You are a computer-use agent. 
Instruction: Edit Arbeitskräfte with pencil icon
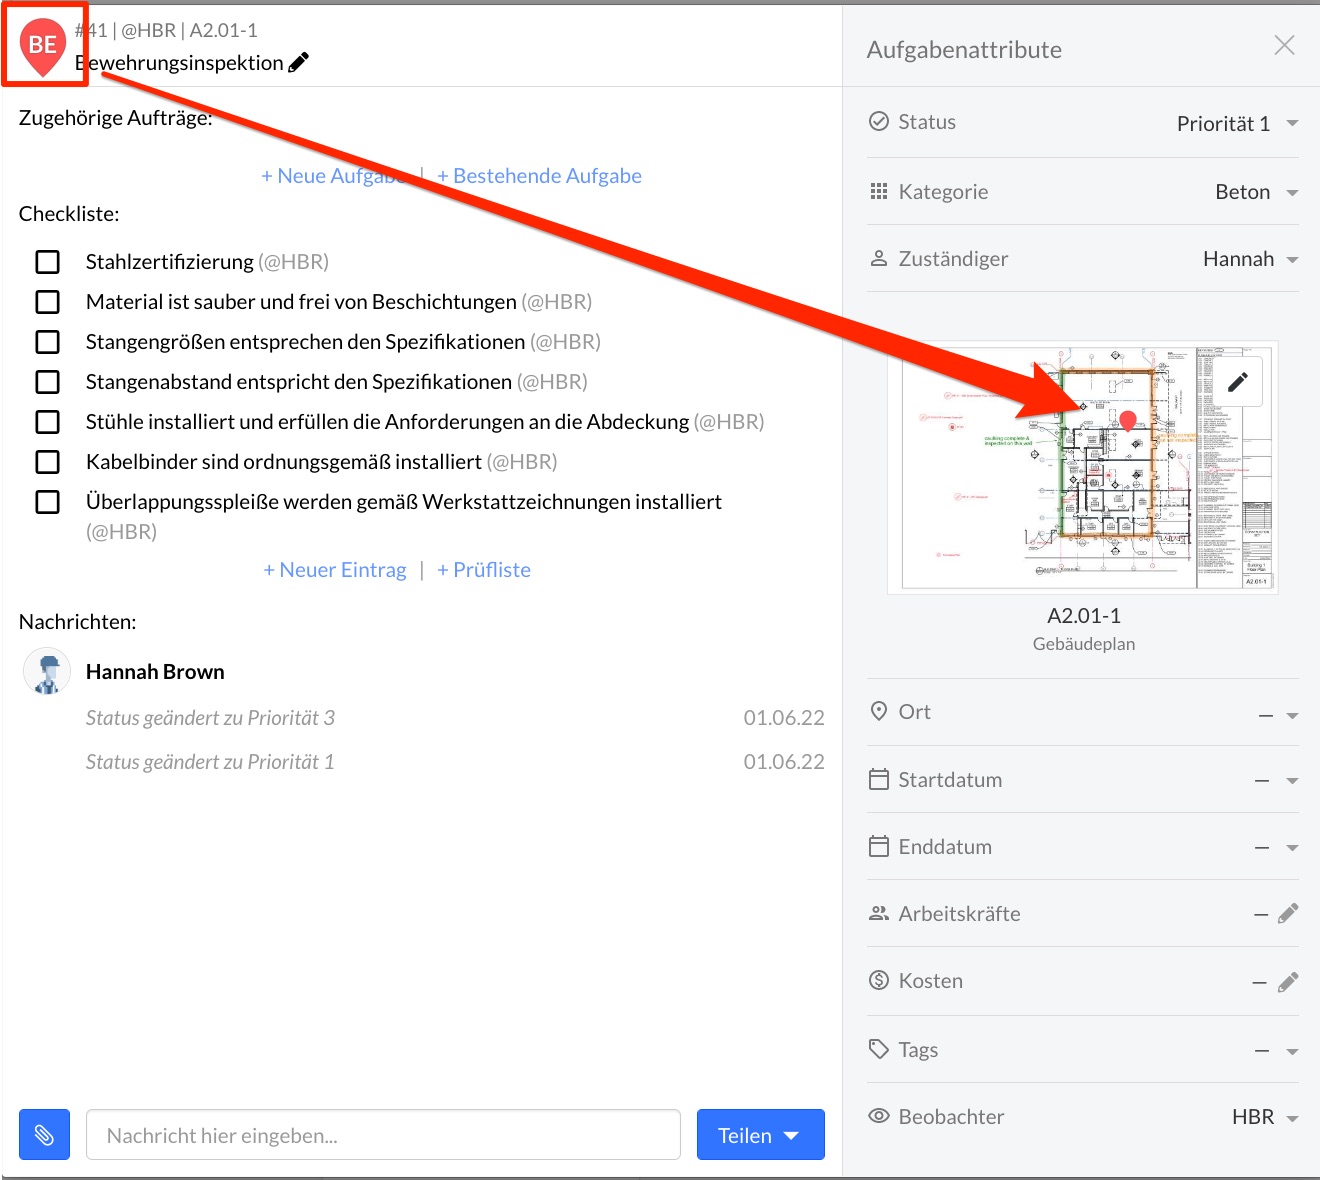(1288, 913)
